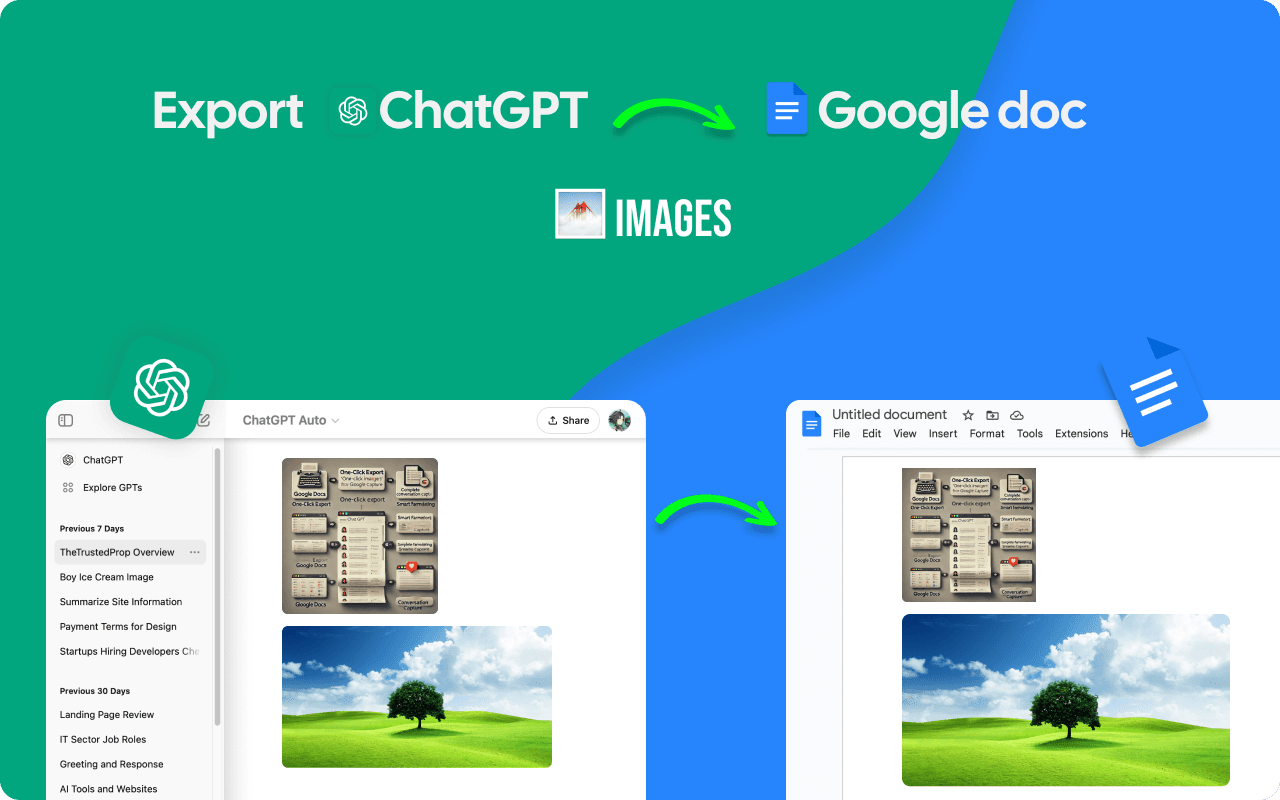1280x800 pixels.
Task: Select the infographic image in the Google document
Action: (x=969, y=535)
